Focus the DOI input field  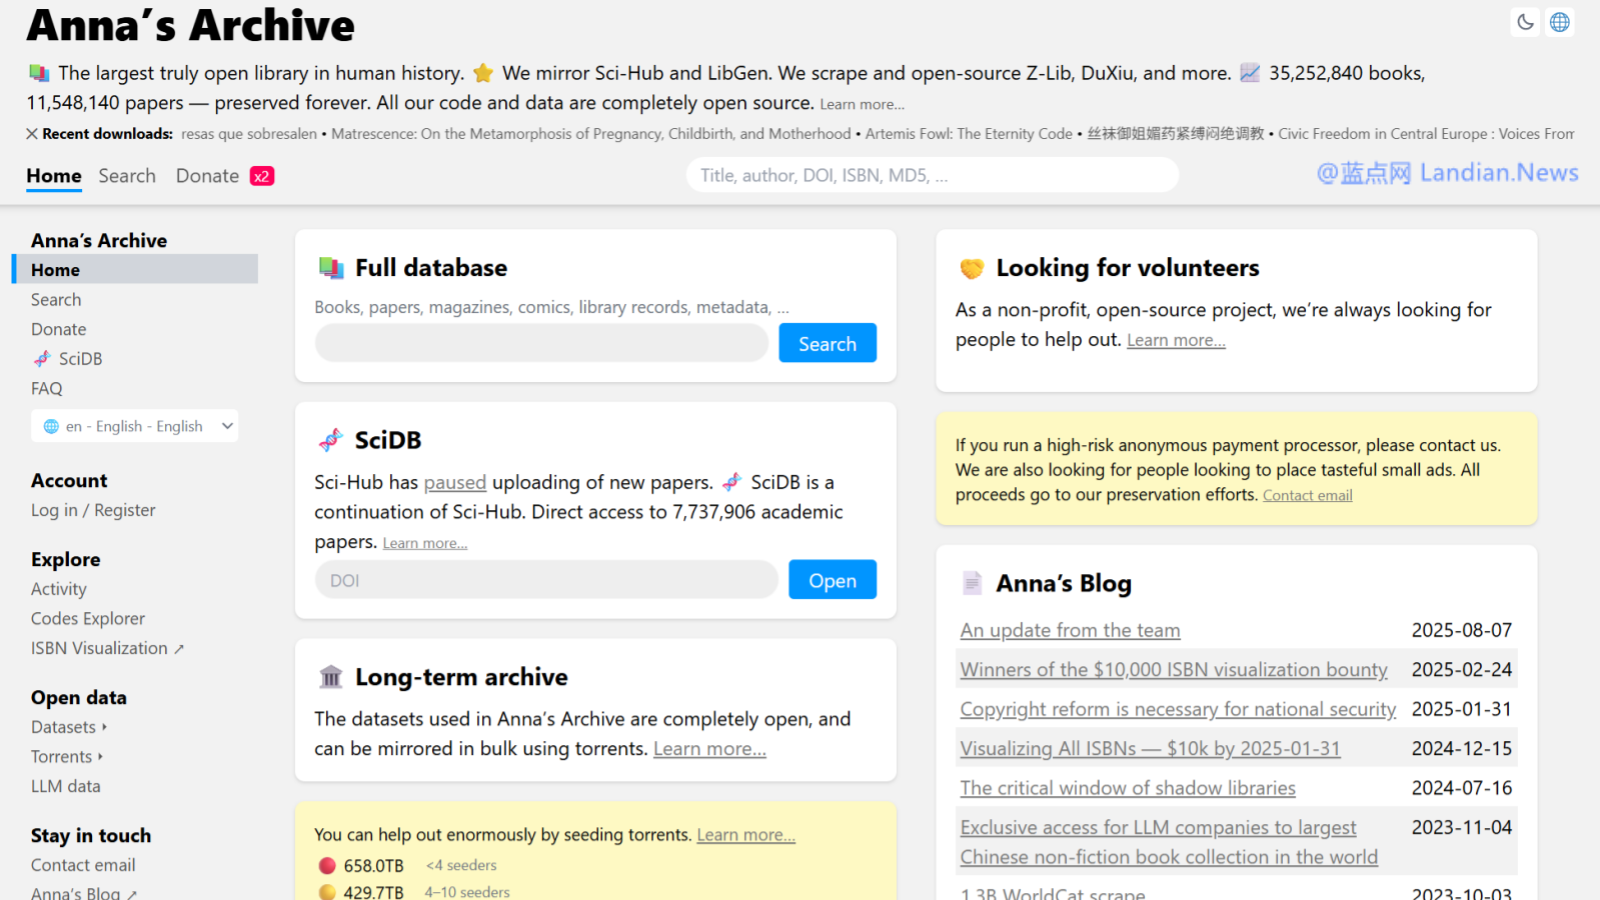(546, 580)
